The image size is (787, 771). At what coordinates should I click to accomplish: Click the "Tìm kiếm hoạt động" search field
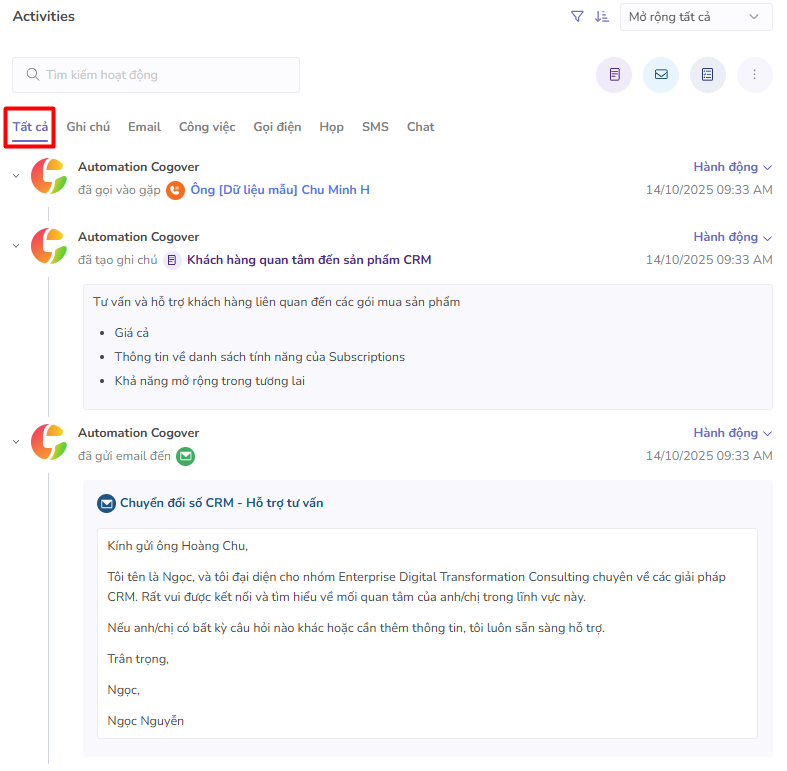coord(156,75)
